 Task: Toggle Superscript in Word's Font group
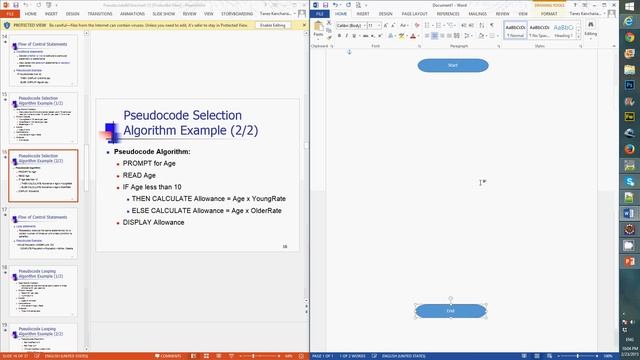(x=380, y=36)
